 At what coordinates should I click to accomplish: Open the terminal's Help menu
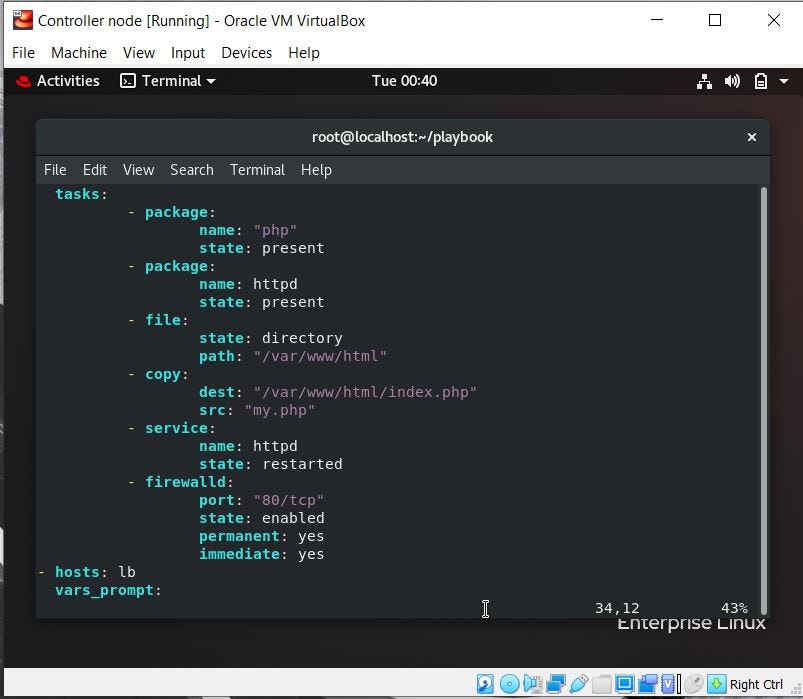[316, 170]
